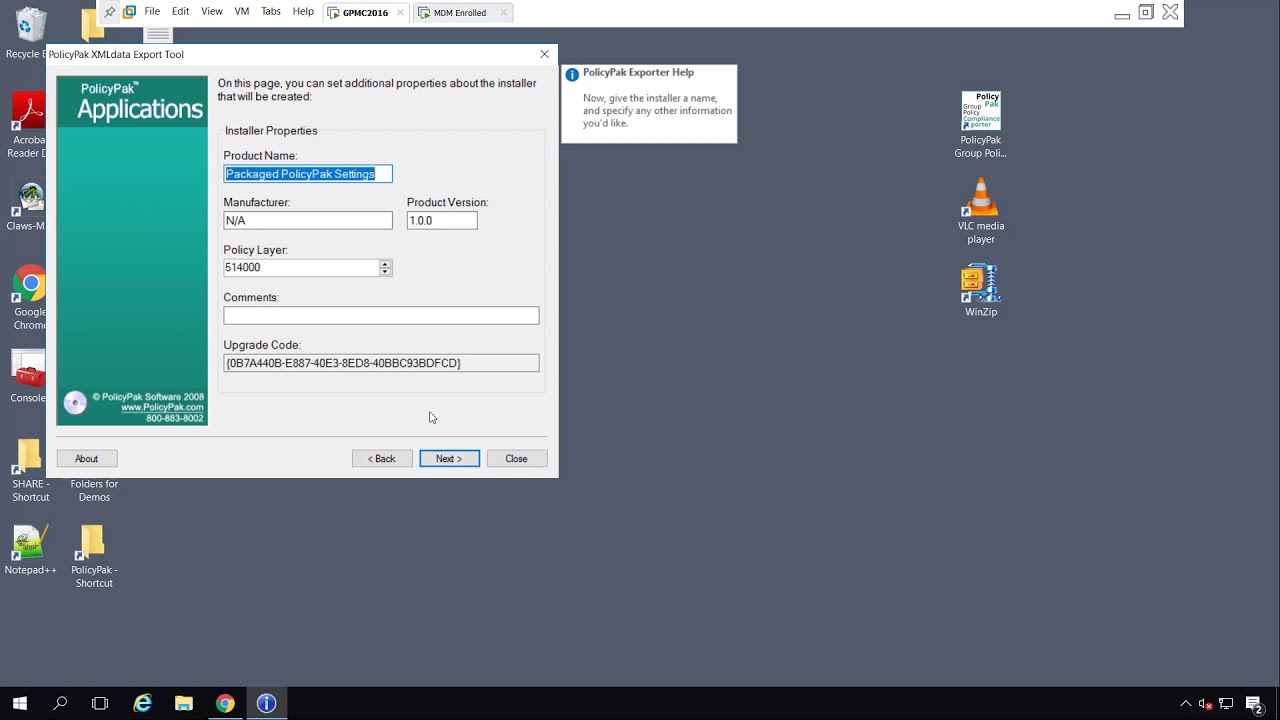1280x720 pixels.
Task: Launch Internet Explorer from the taskbar
Action: click(x=143, y=704)
